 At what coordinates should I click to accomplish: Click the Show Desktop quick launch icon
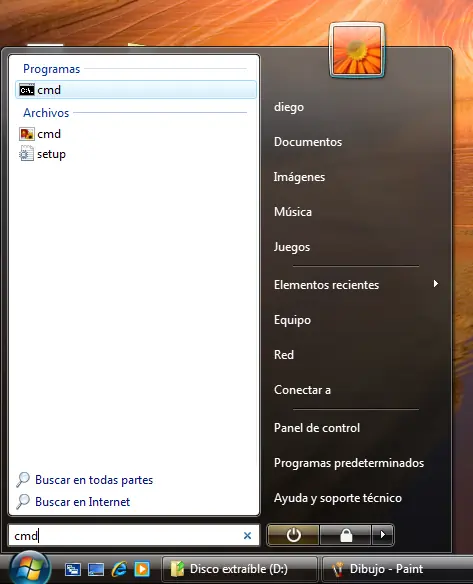pos(96,569)
